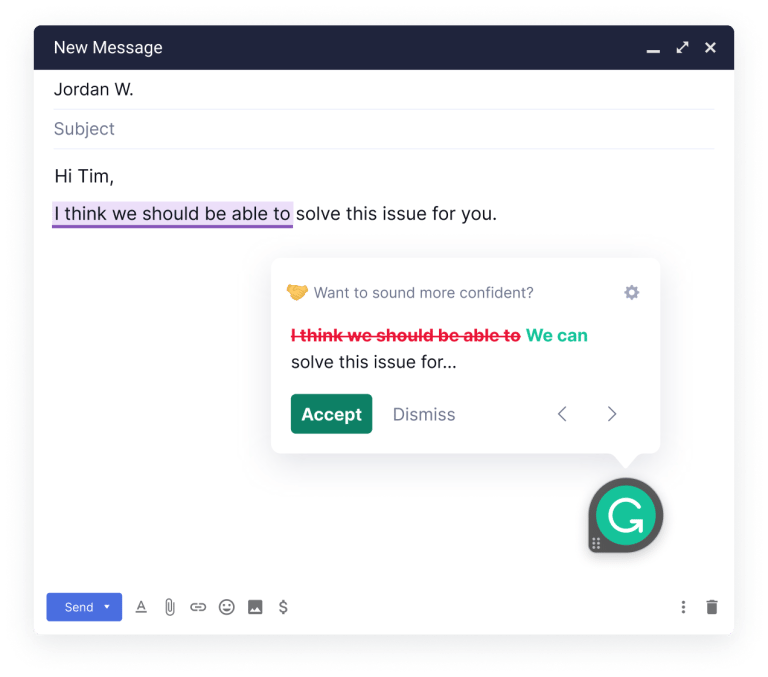This screenshot has width=768, height=677.
Task: Go to the next suggestion arrow
Action: 611,414
